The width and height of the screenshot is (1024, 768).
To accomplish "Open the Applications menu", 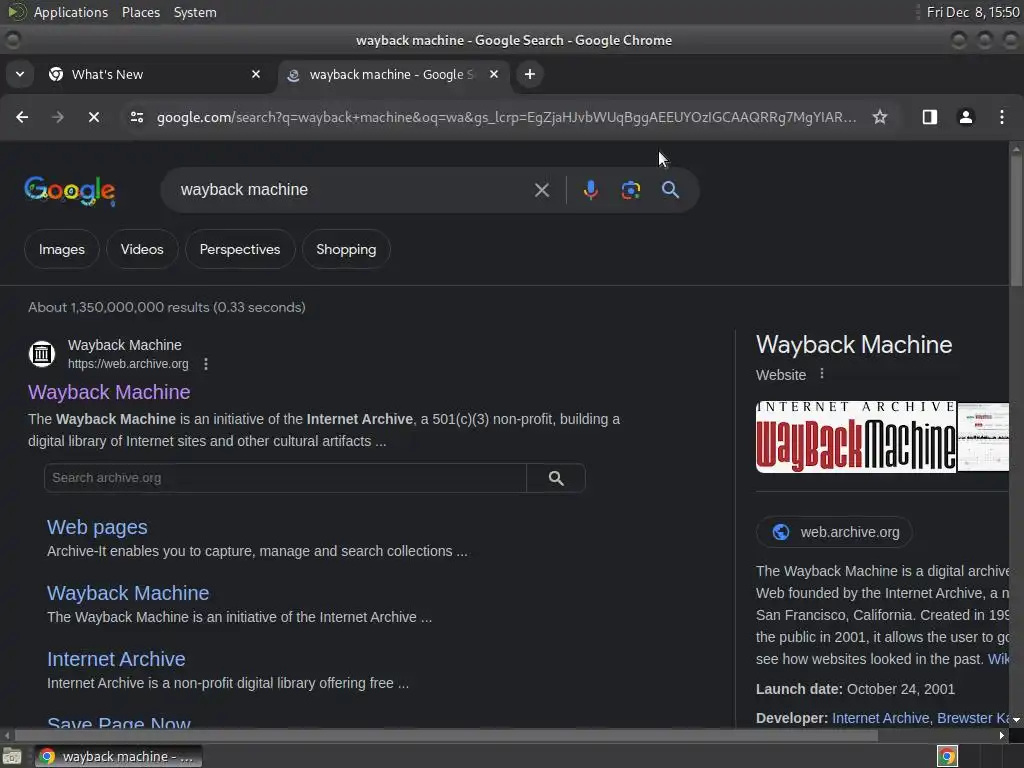I will tap(71, 12).
